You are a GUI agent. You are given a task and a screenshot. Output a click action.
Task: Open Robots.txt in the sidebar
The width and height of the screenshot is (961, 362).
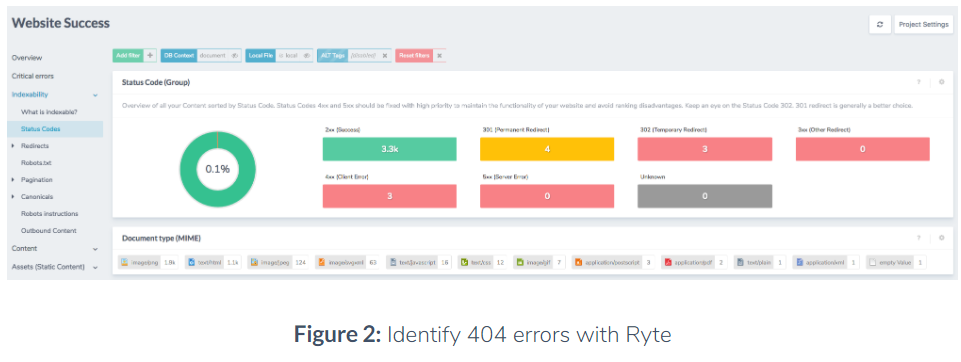(36, 163)
